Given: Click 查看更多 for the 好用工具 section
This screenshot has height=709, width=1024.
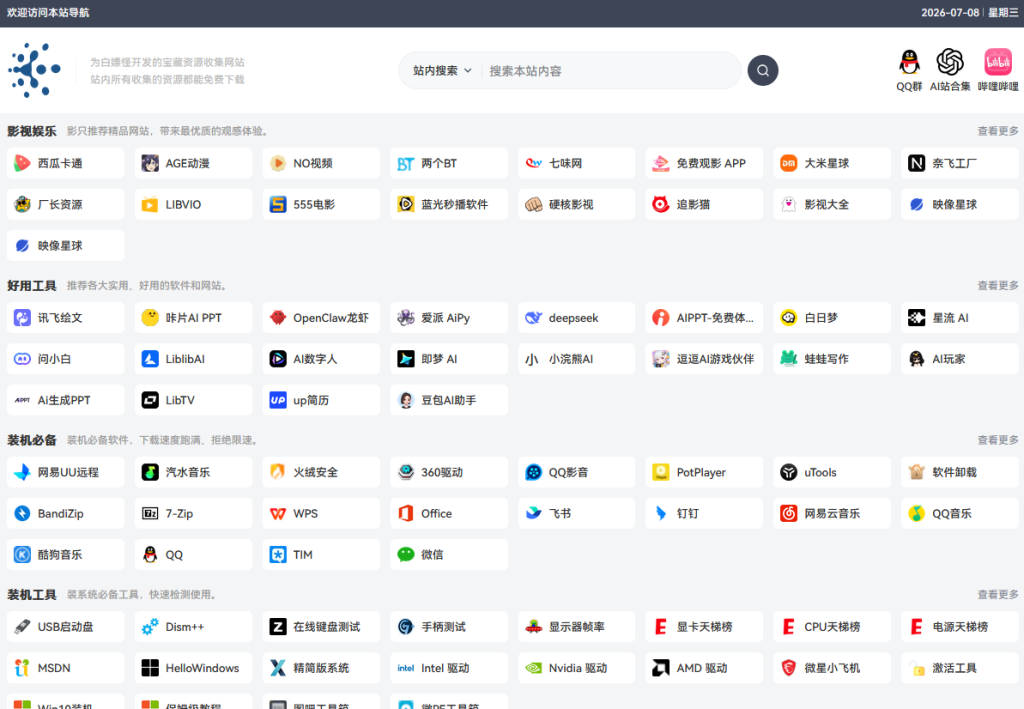Looking at the screenshot, I should [998, 286].
